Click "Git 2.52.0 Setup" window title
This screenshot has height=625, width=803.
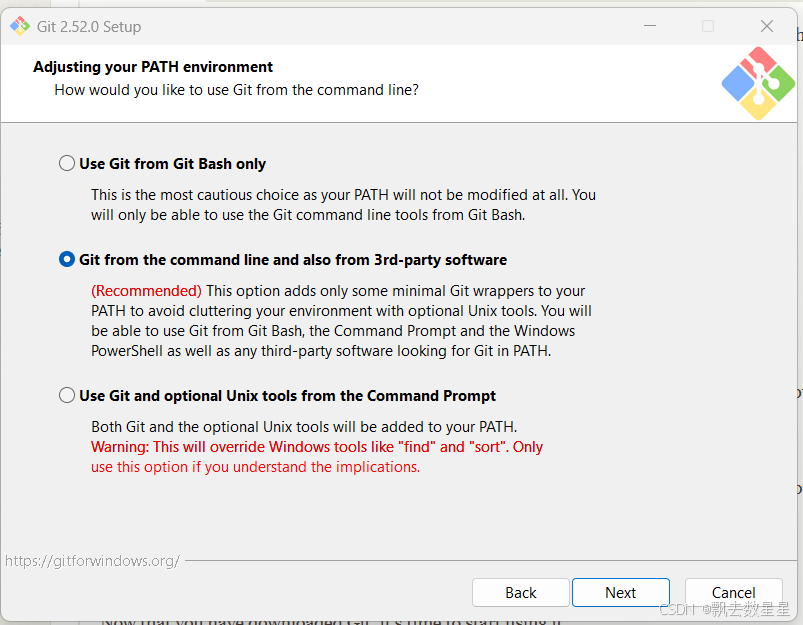pos(89,27)
